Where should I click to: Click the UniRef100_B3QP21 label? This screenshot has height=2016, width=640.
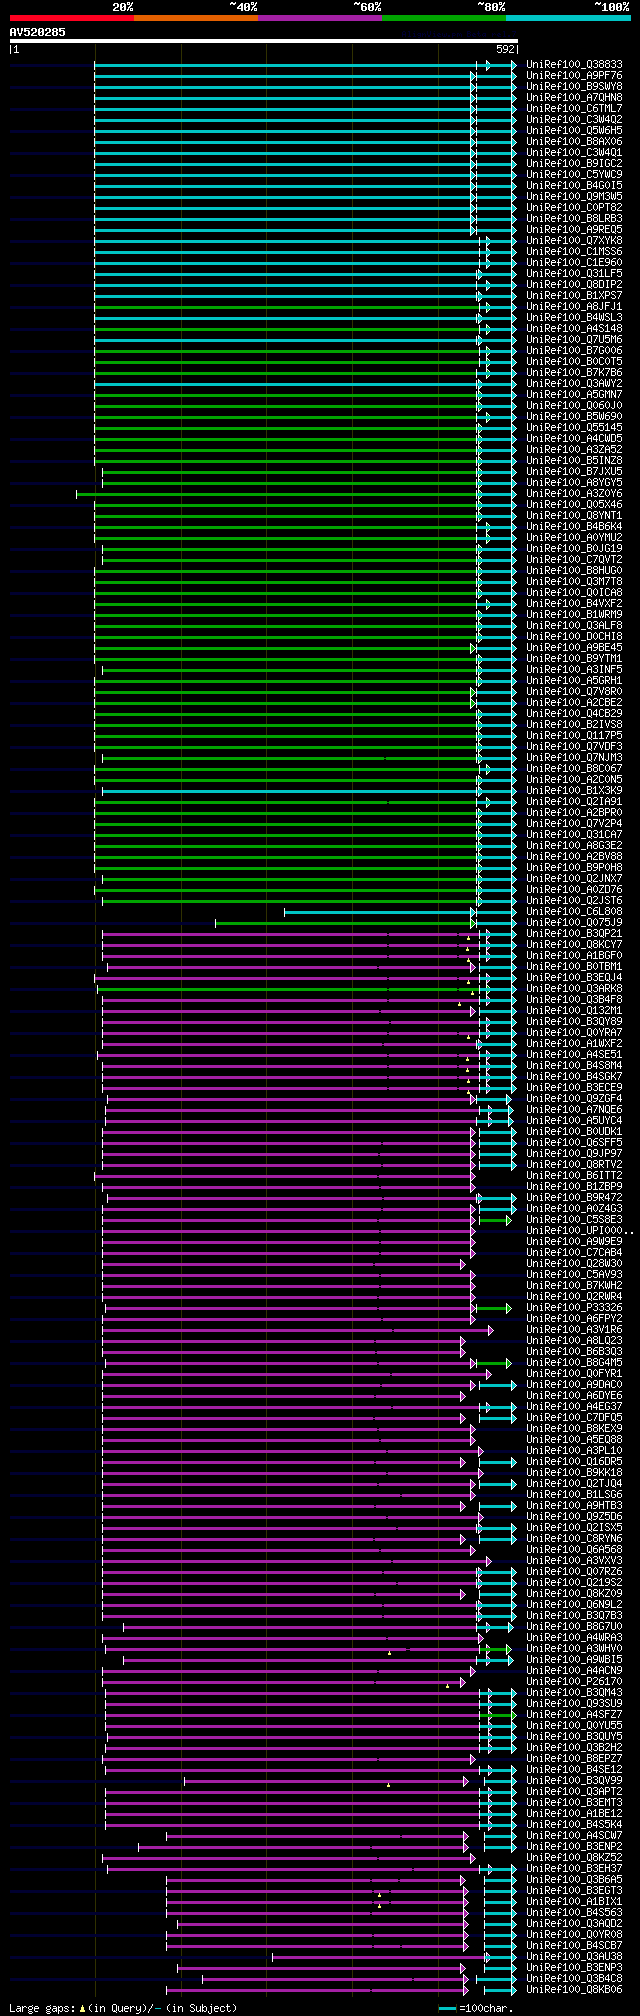[x=575, y=934]
